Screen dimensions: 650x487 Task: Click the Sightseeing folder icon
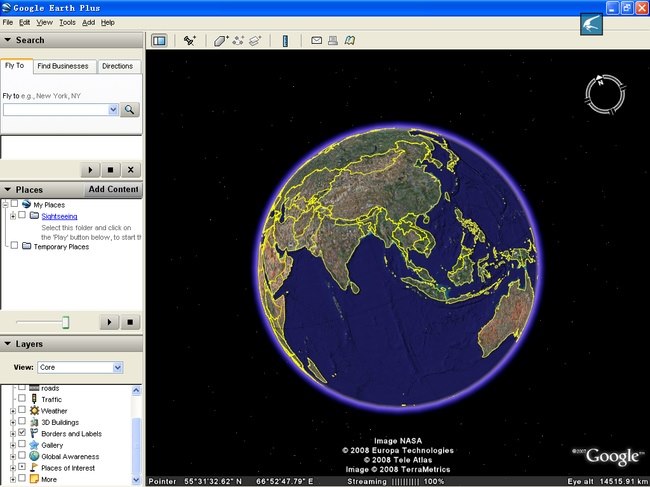pos(34,216)
